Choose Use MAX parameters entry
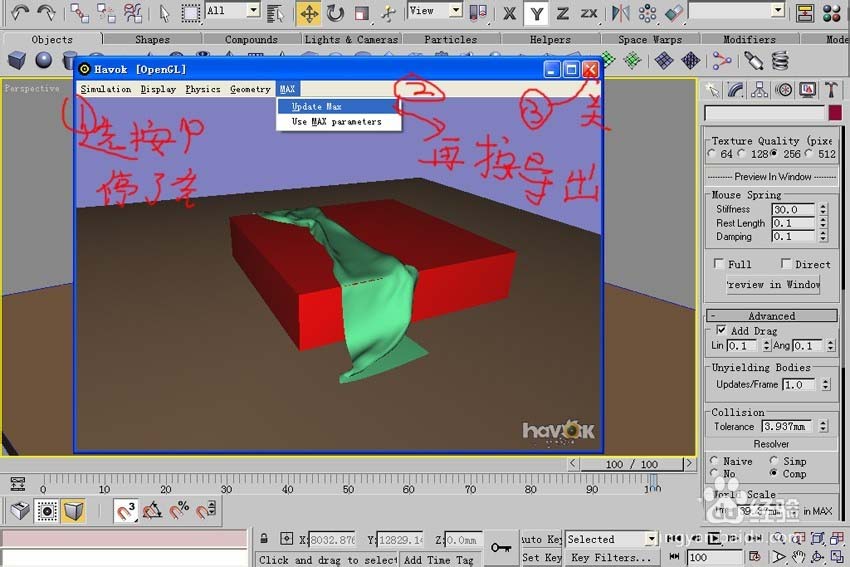Viewport: 850px width, 567px height. pyautogui.click(x=338, y=121)
